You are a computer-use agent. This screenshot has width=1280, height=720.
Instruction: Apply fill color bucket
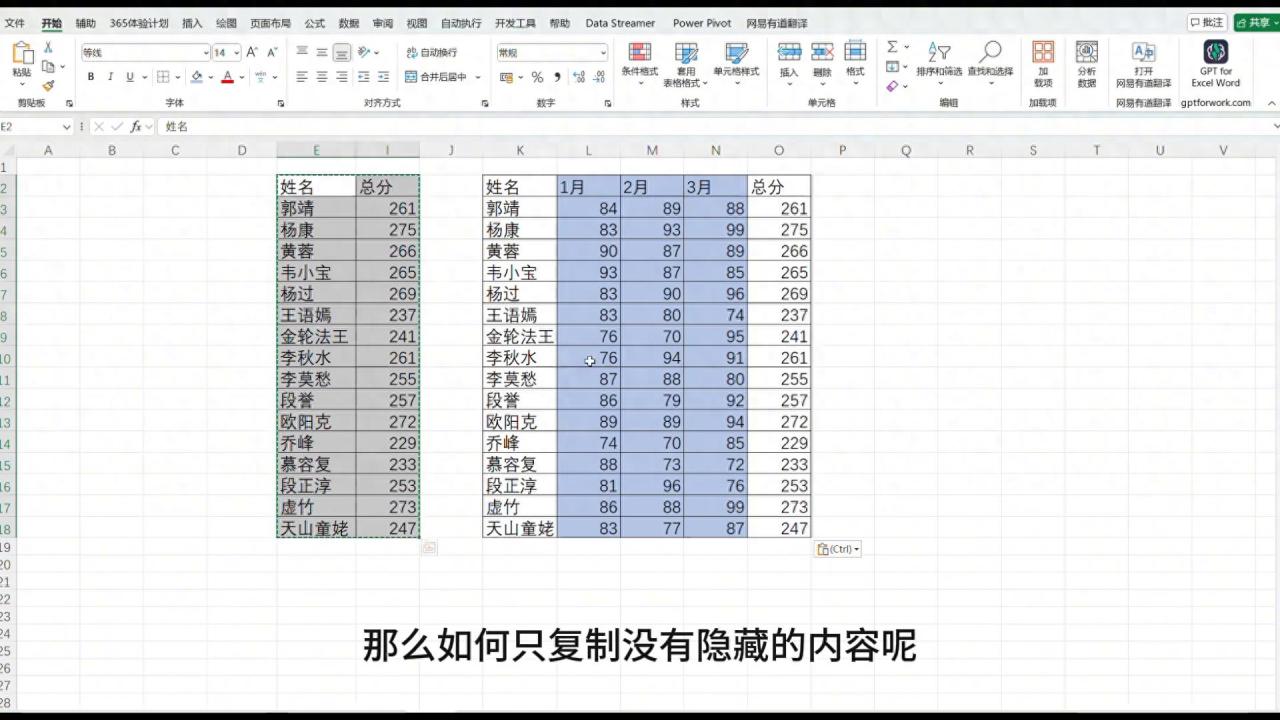coord(196,77)
